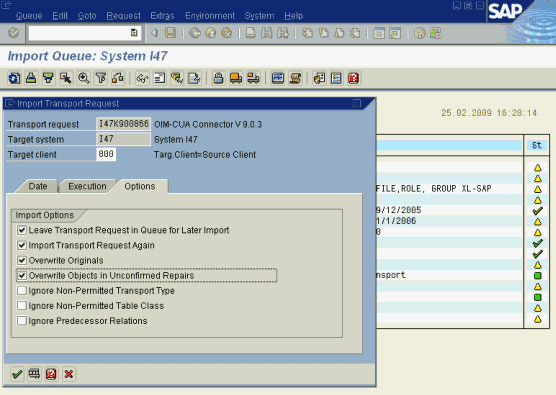Go to First Page icon
This screenshot has height=395, width=556.
tap(307, 33)
